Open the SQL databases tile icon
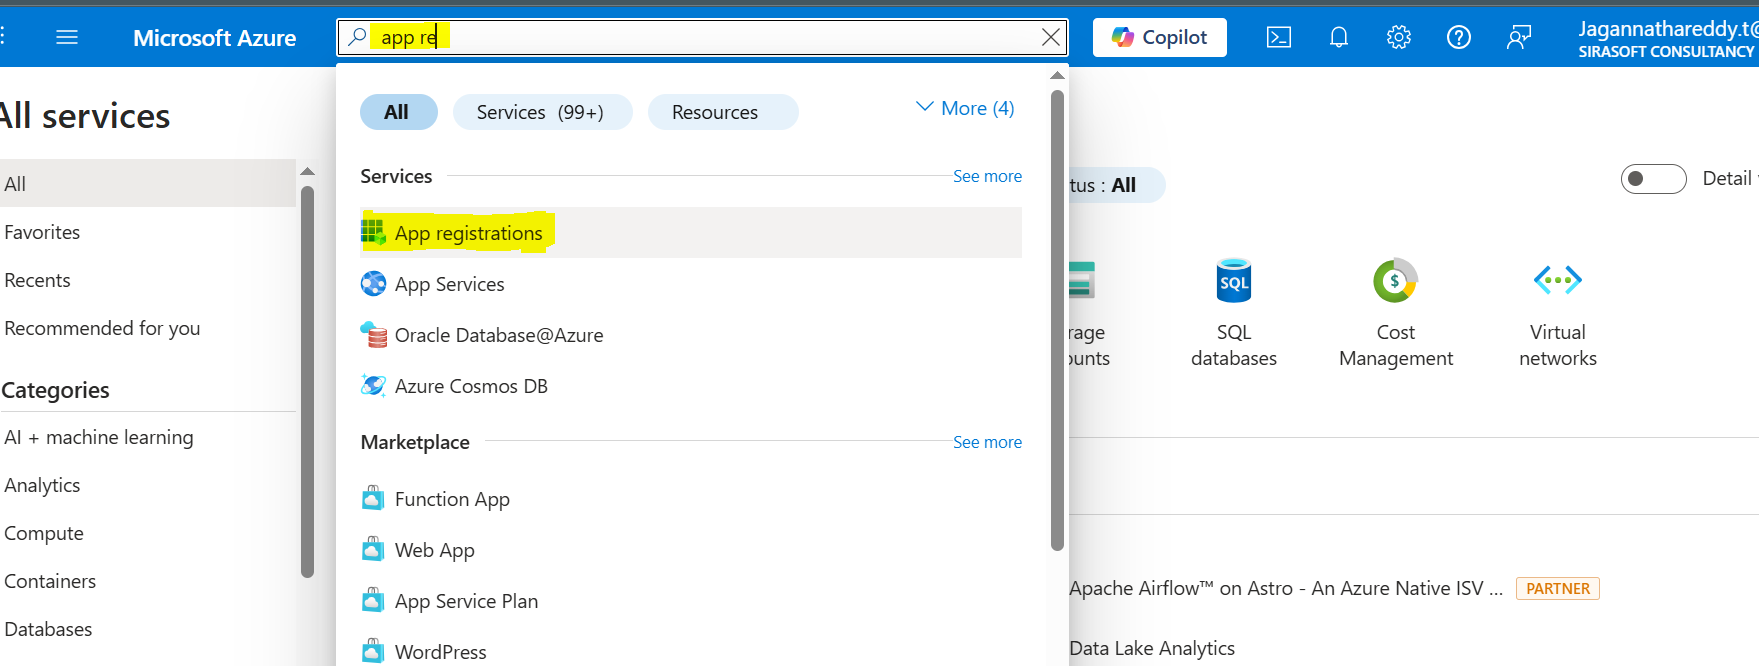 [x=1234, y=281]
